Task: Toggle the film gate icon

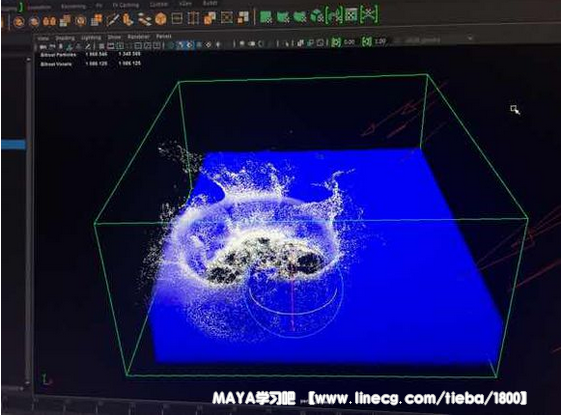Action: point(111,46)
